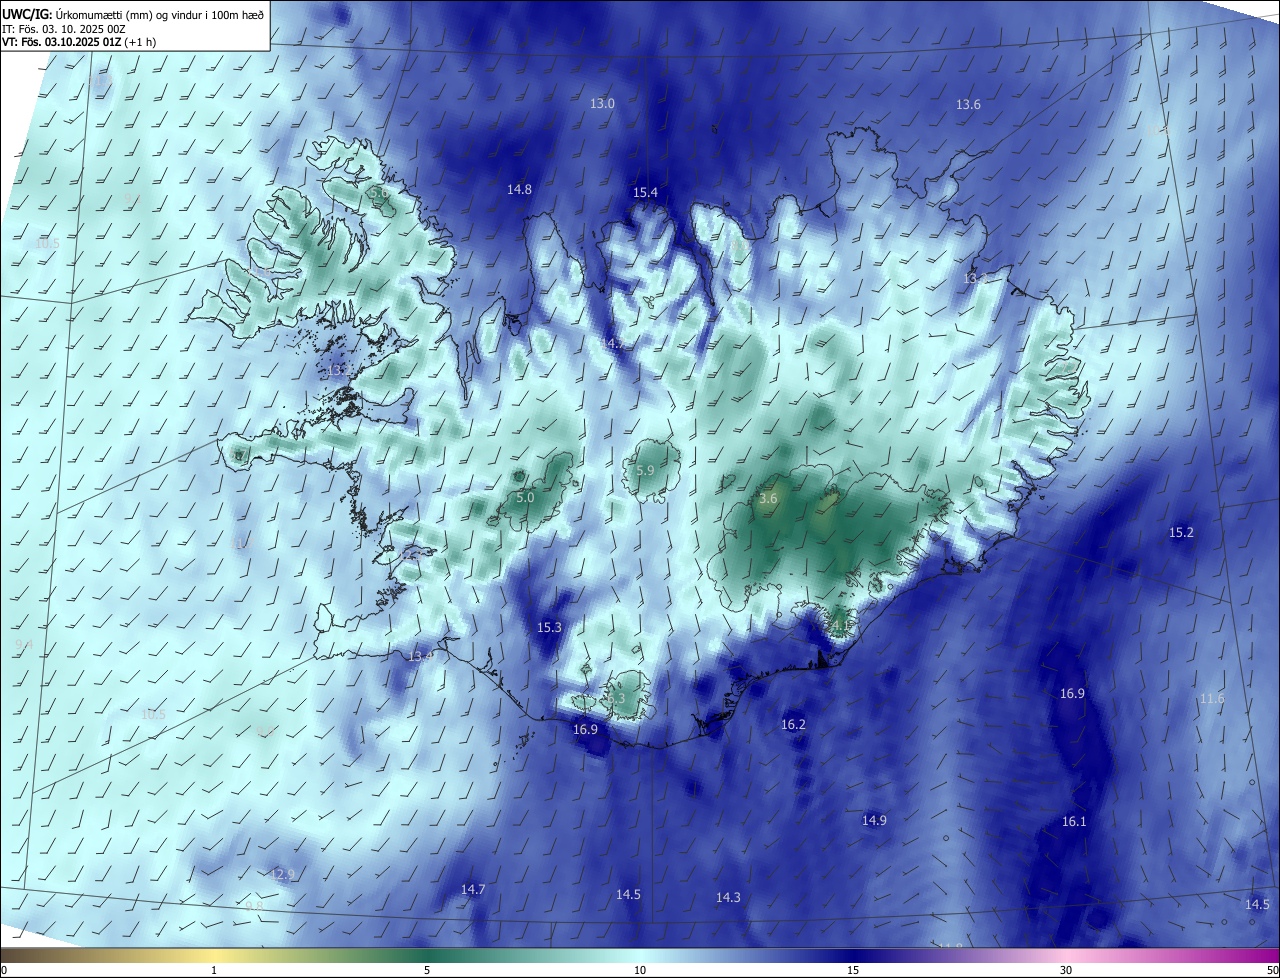Click the color scale tick label 0
The height and width of the screenshot is (978, 1280).
3,970
